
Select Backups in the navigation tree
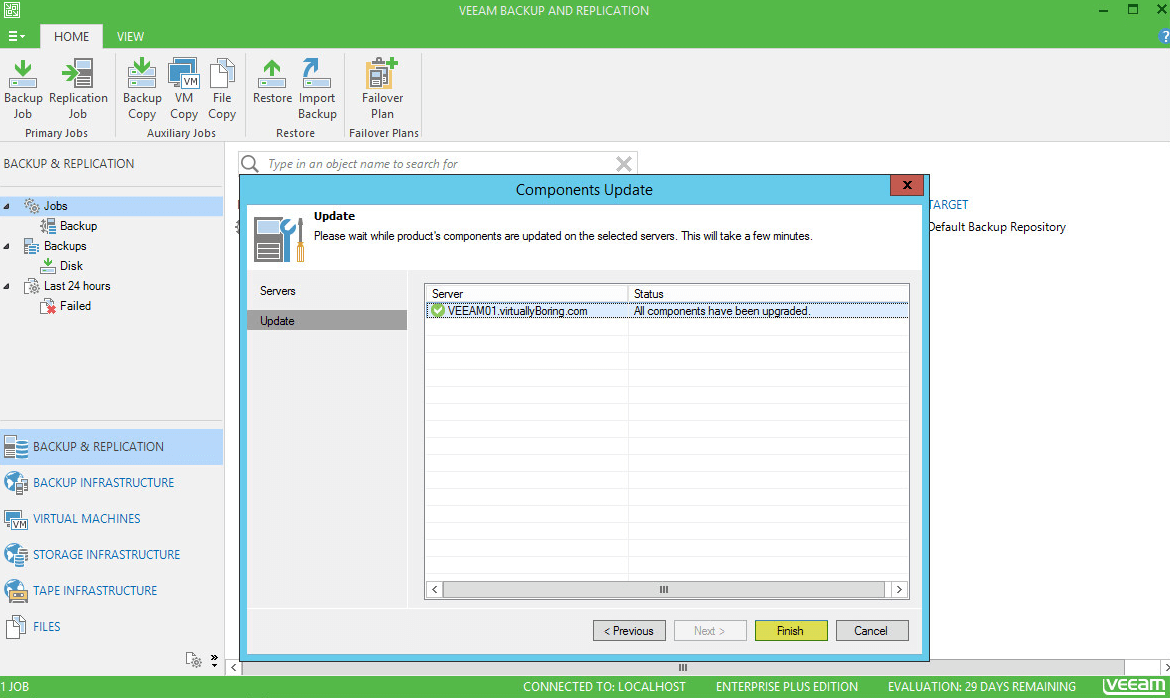coord(65,246)
